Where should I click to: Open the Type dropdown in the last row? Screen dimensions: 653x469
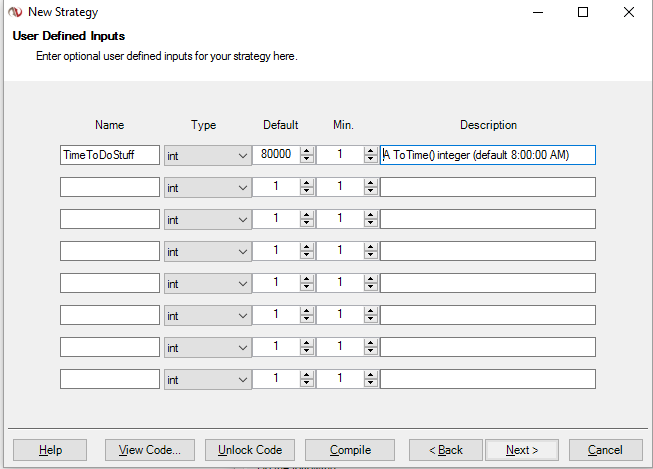pos(243,379)
